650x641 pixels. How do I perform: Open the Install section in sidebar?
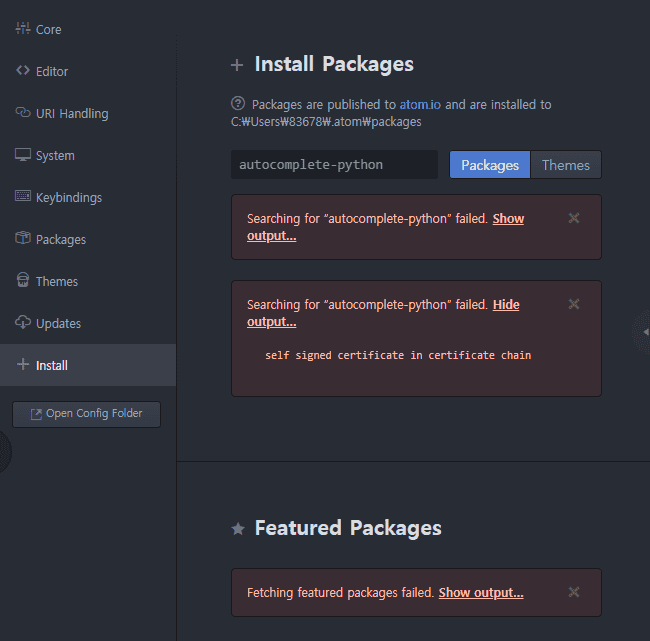click(52, 365)
